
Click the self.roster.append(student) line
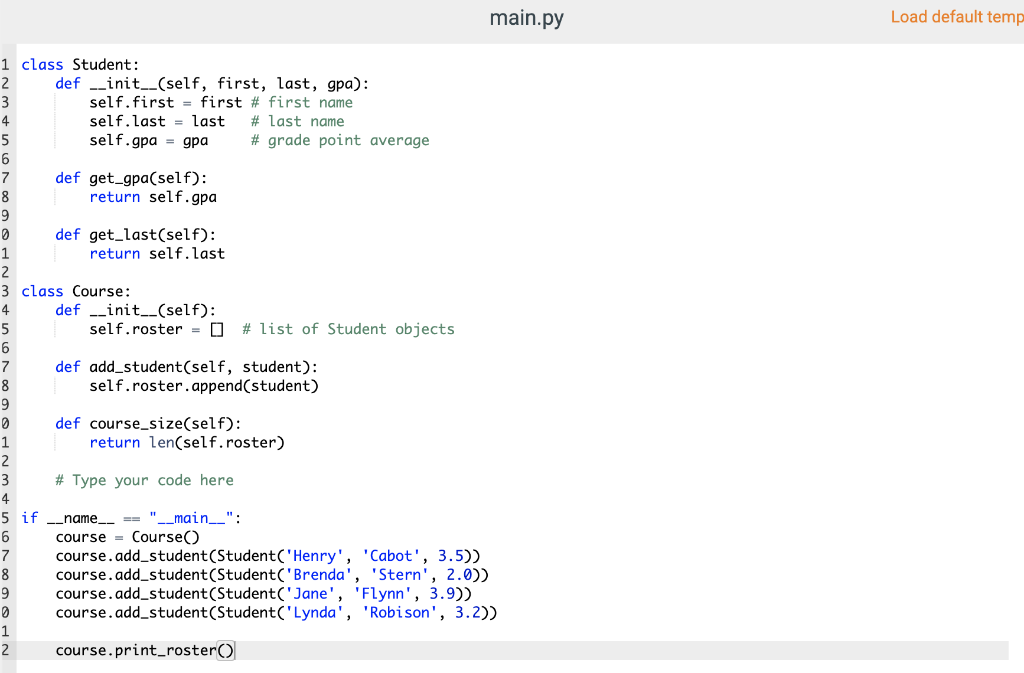[x=204, y=385]
